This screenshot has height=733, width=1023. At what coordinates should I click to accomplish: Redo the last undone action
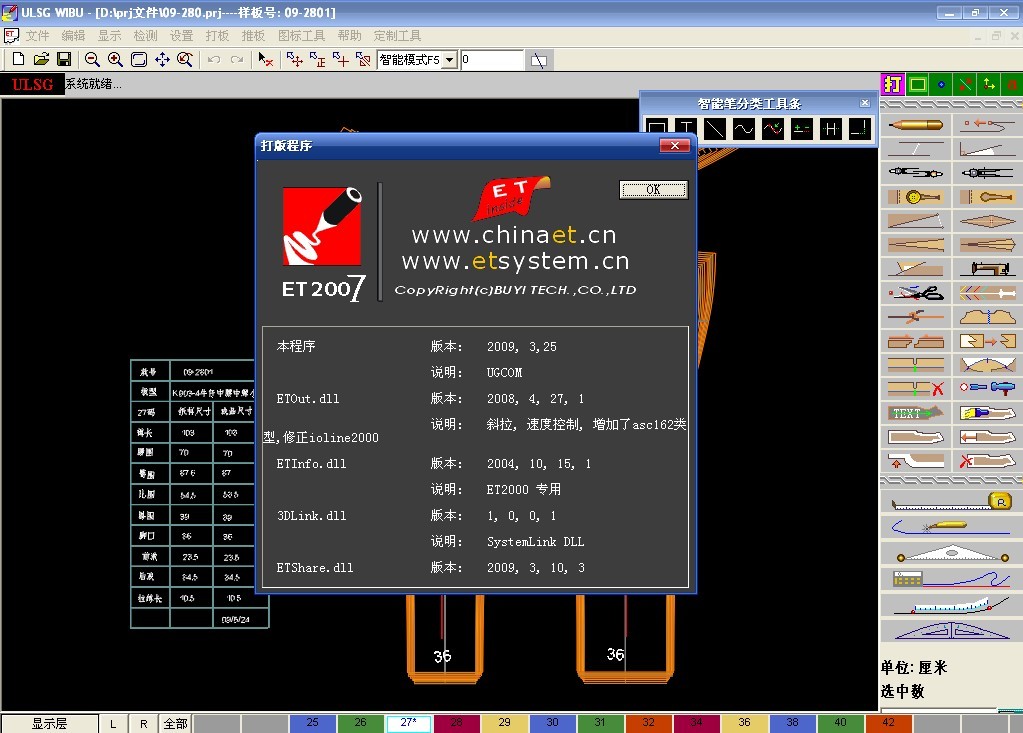pos(237,59)
